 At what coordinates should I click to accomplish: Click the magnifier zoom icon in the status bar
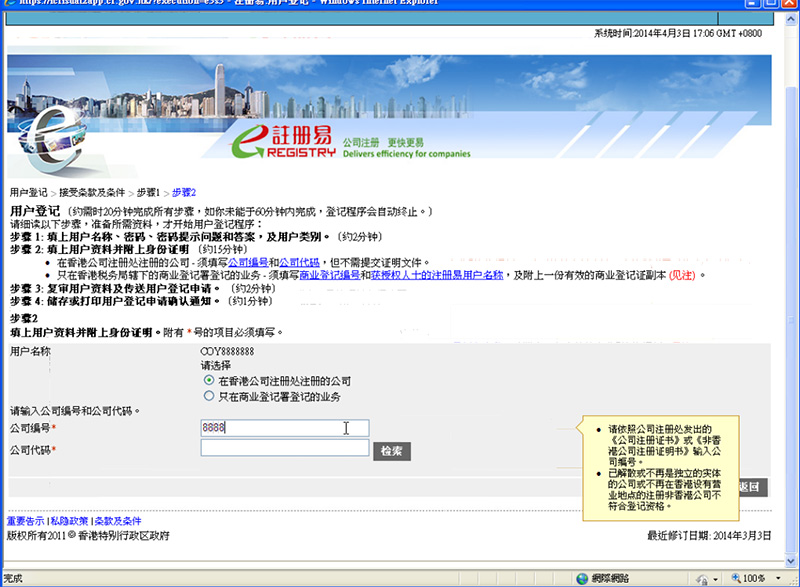pyautogui.click(x=738, y=577)
